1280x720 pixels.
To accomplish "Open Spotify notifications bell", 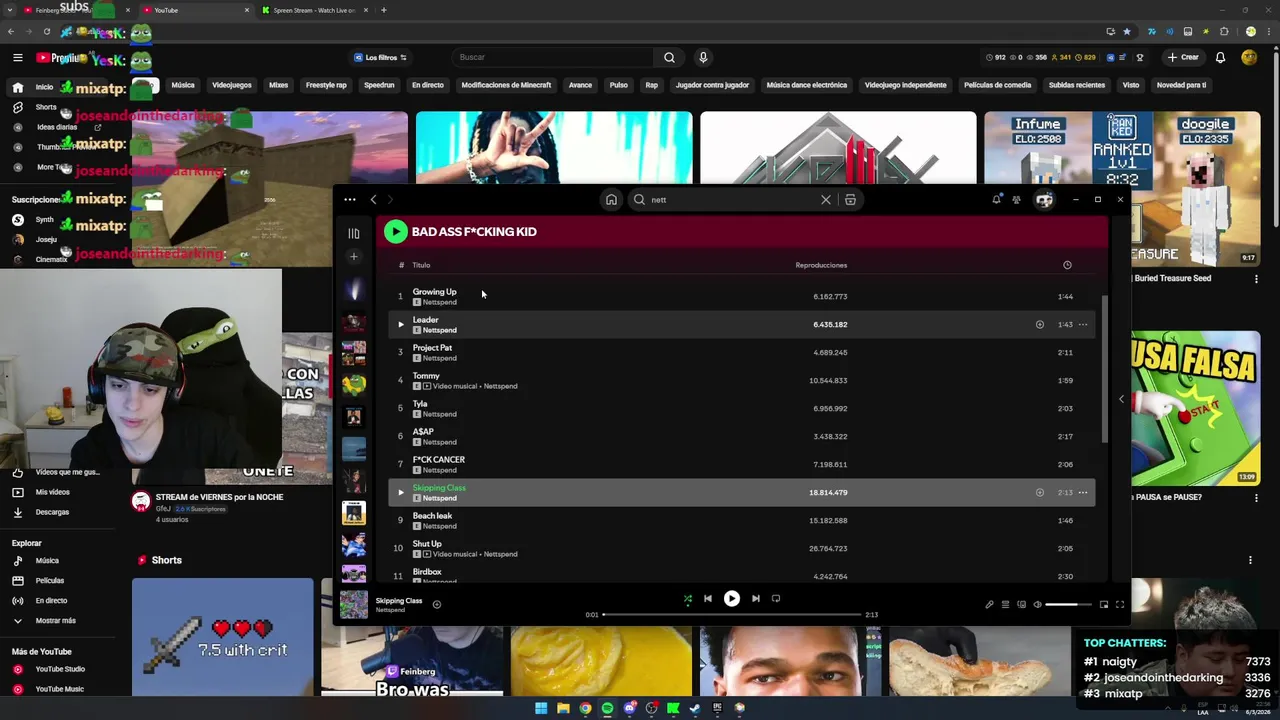I will [x=996, y=199].
